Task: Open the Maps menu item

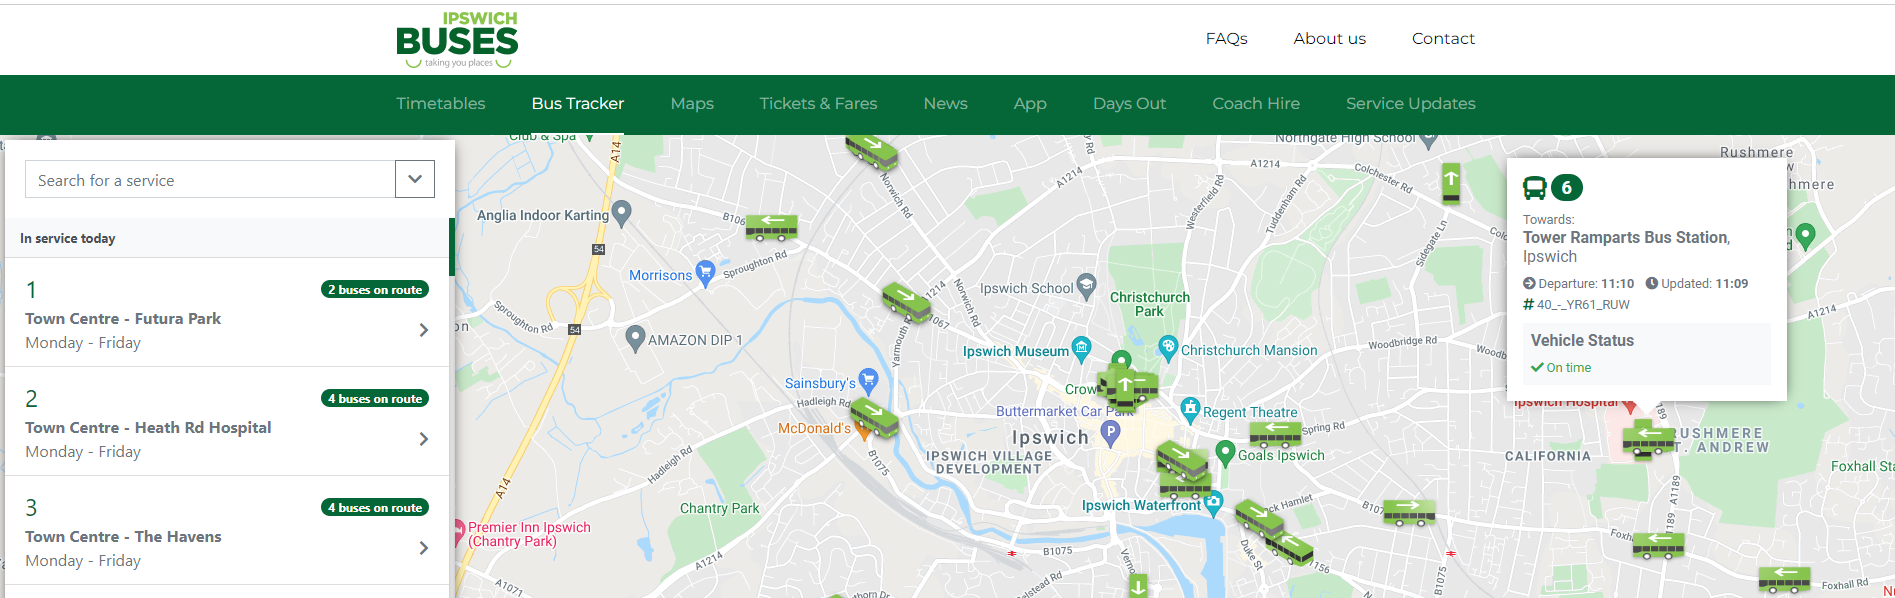Action: (692, 103)
